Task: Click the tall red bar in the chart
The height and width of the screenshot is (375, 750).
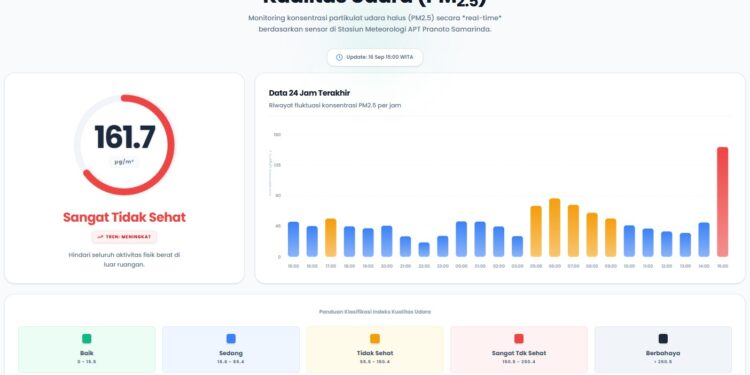Action: (x=722, y=202)
